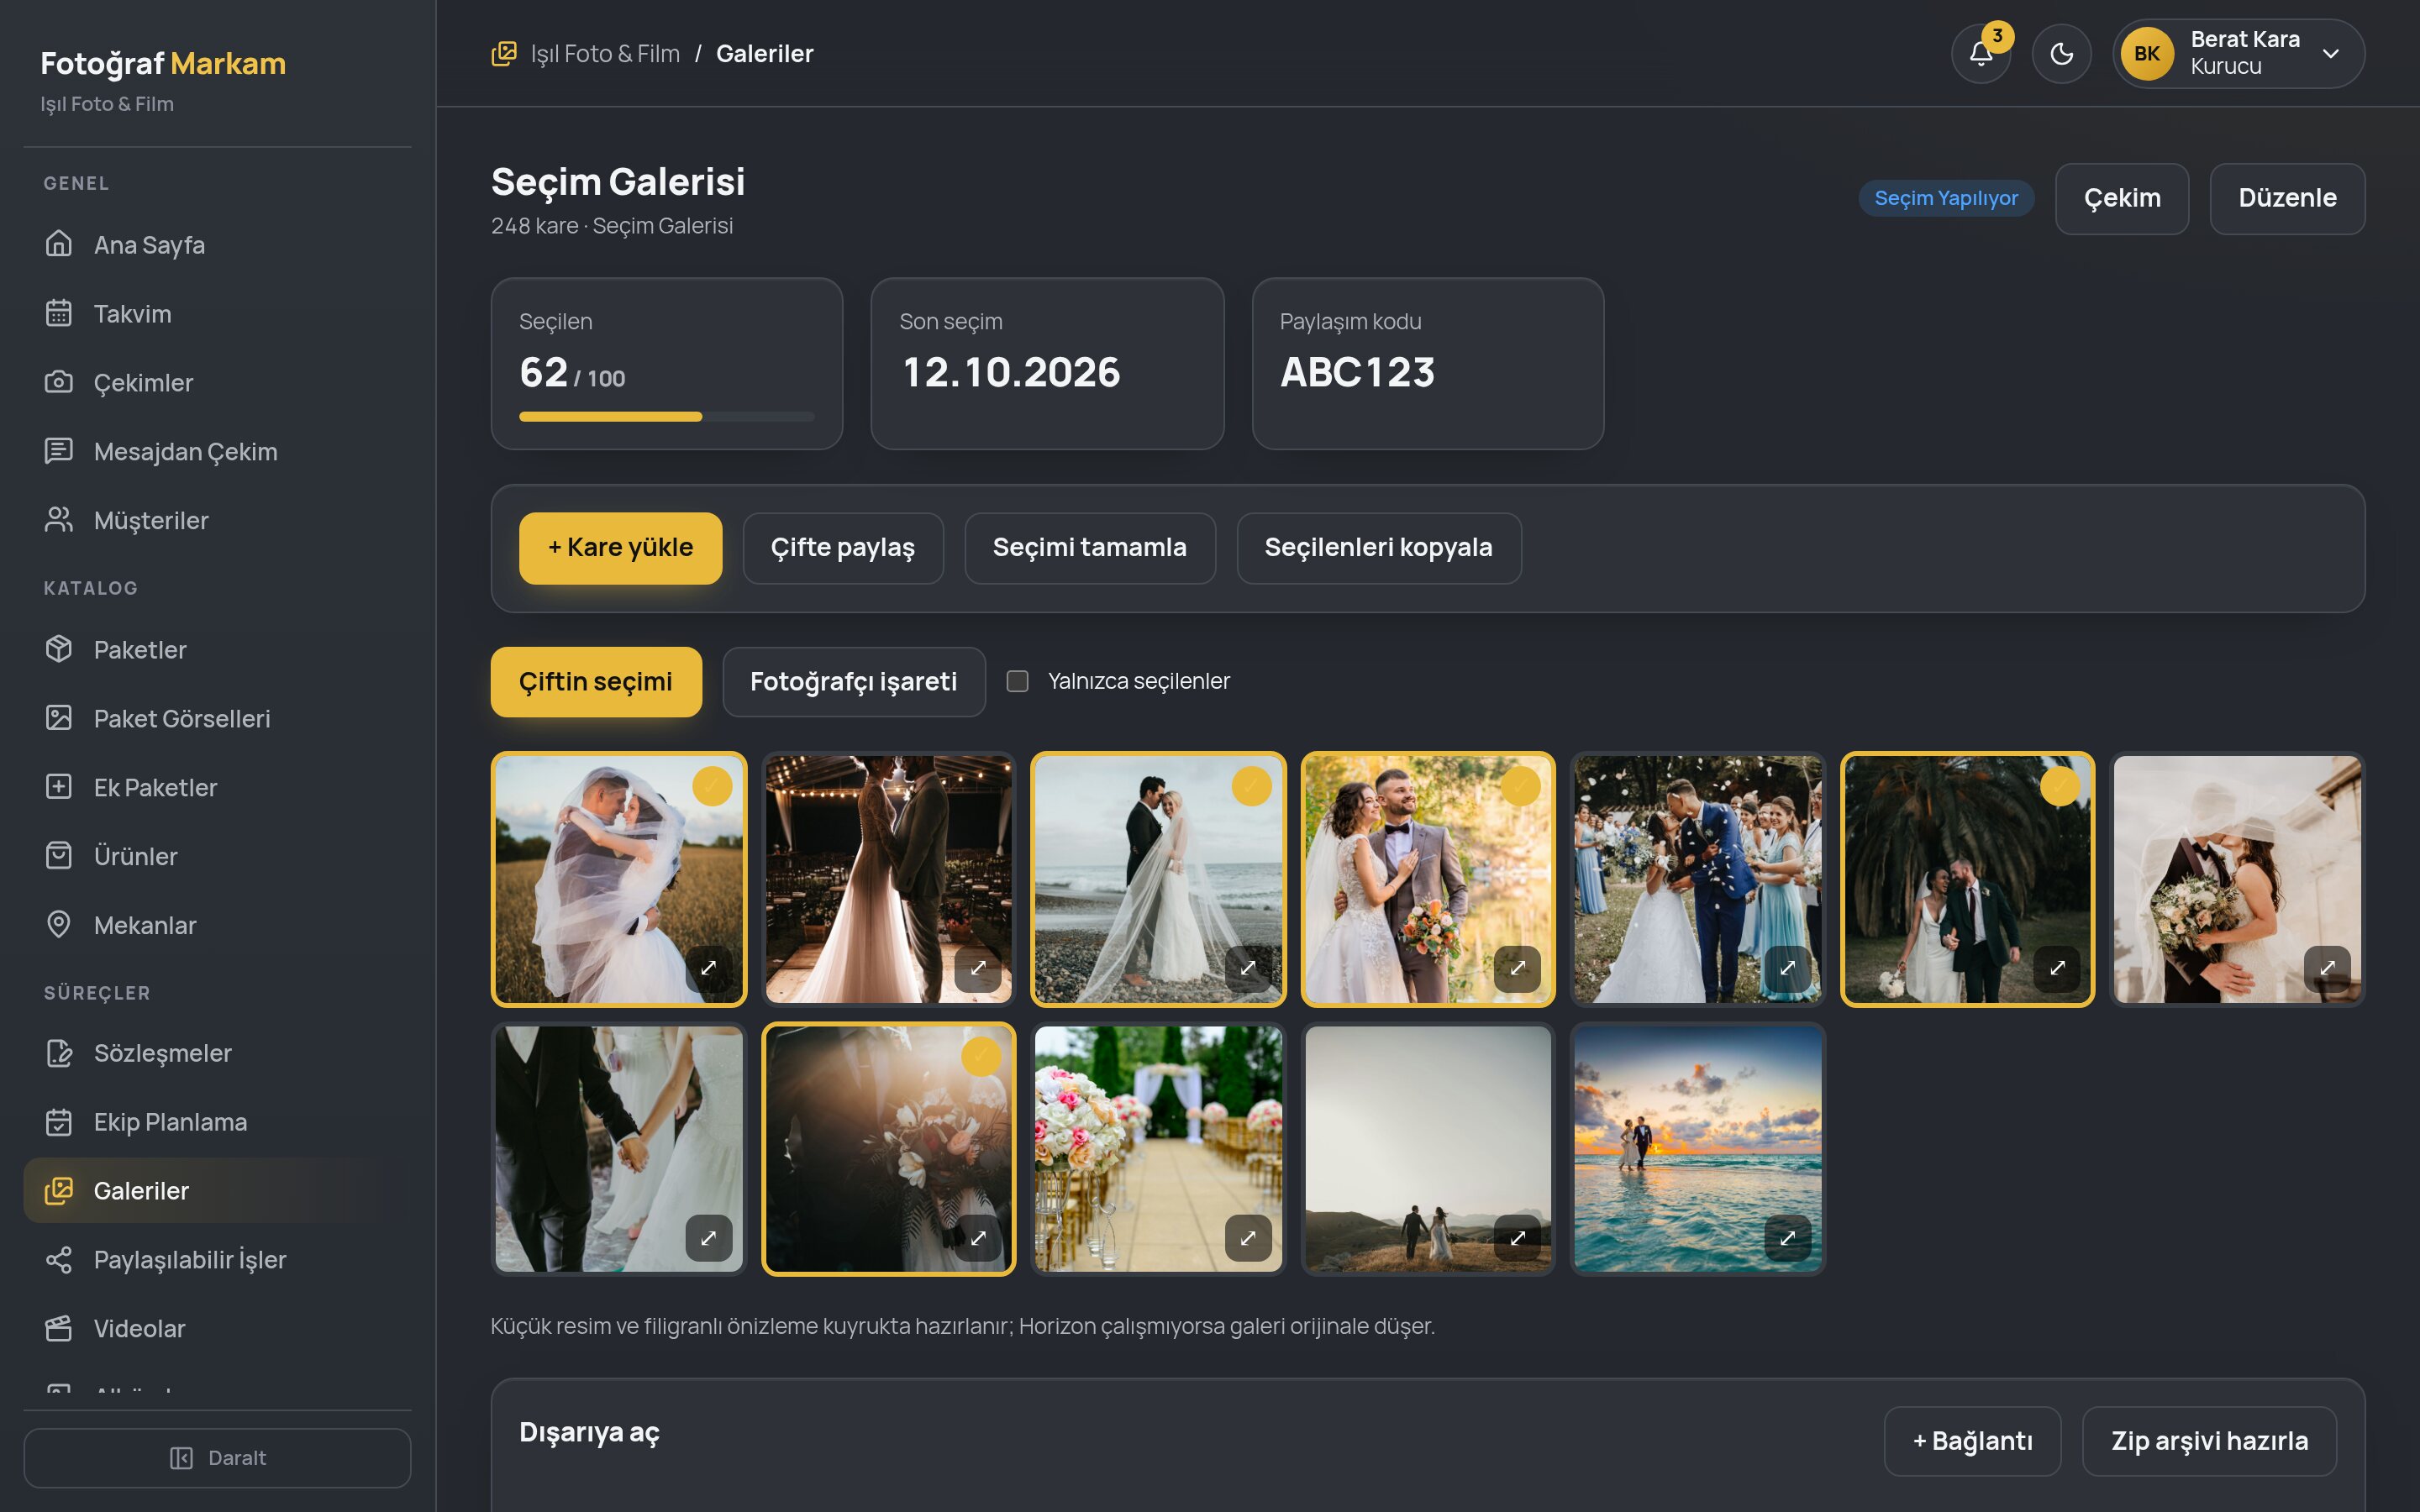Viewport: 2420px width, 1512px height.
Task: Switch to Fotoğrafçı işareti tab
Action: click(x=854, y=682)
